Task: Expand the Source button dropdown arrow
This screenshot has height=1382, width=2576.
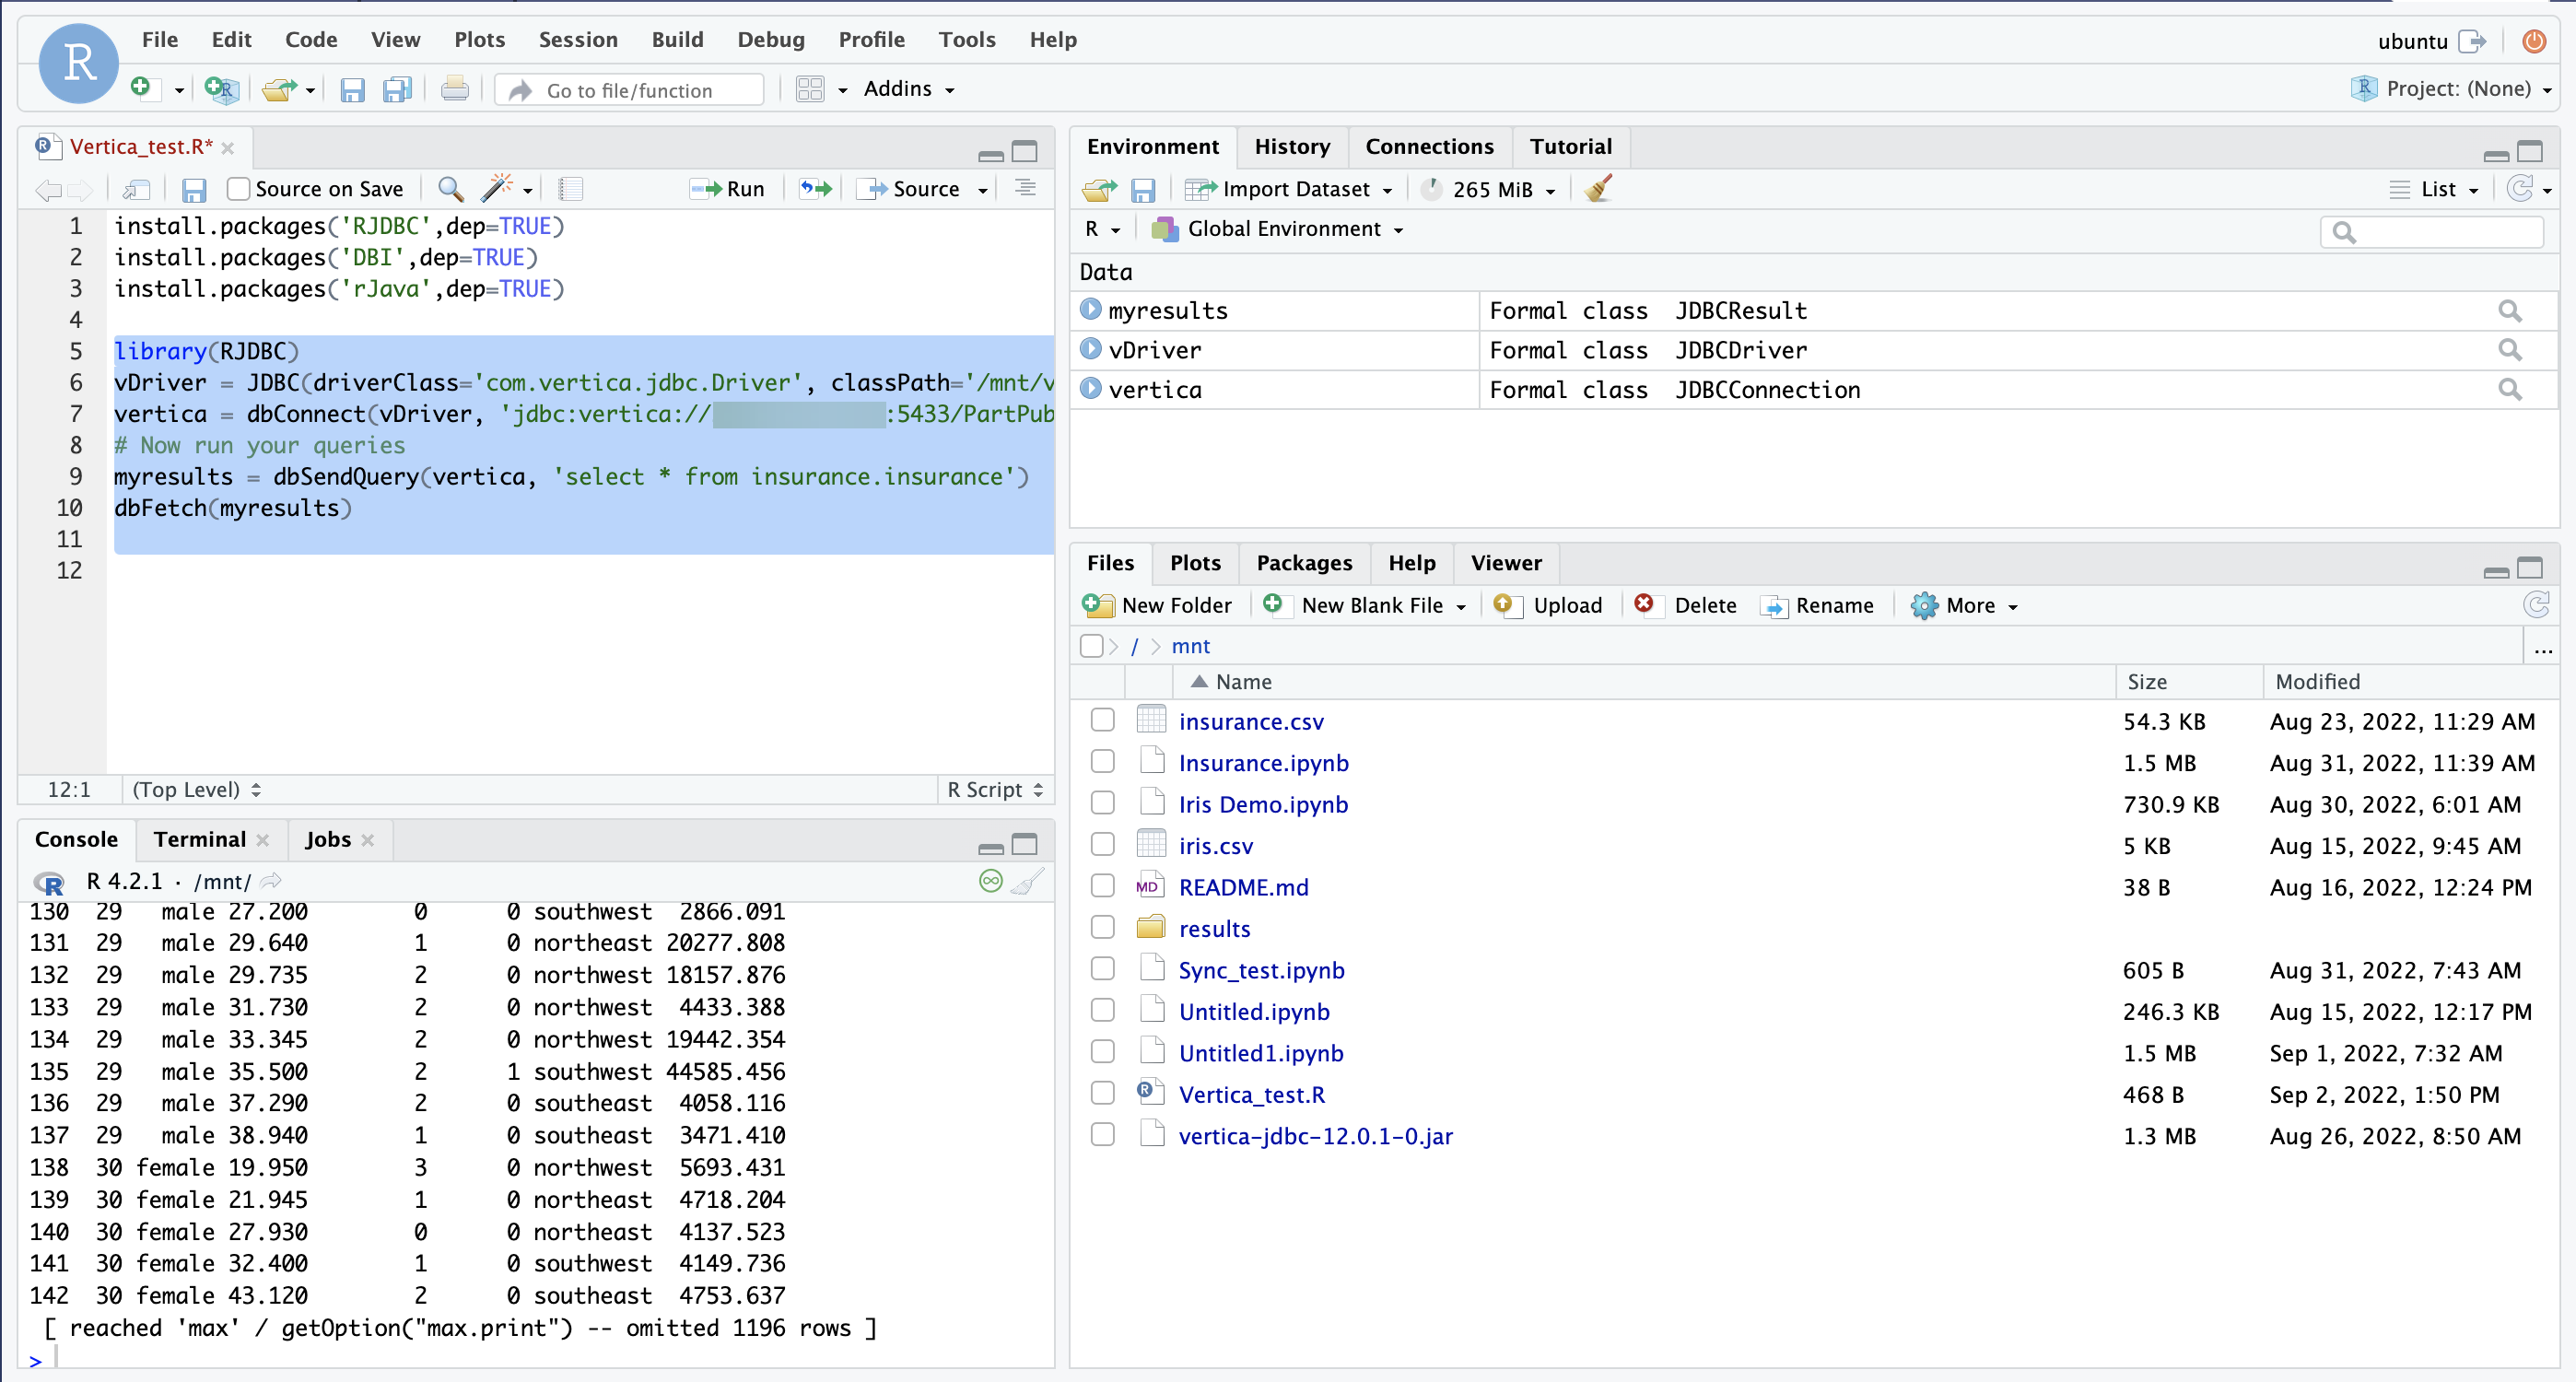Action: [x=983, y=190]
